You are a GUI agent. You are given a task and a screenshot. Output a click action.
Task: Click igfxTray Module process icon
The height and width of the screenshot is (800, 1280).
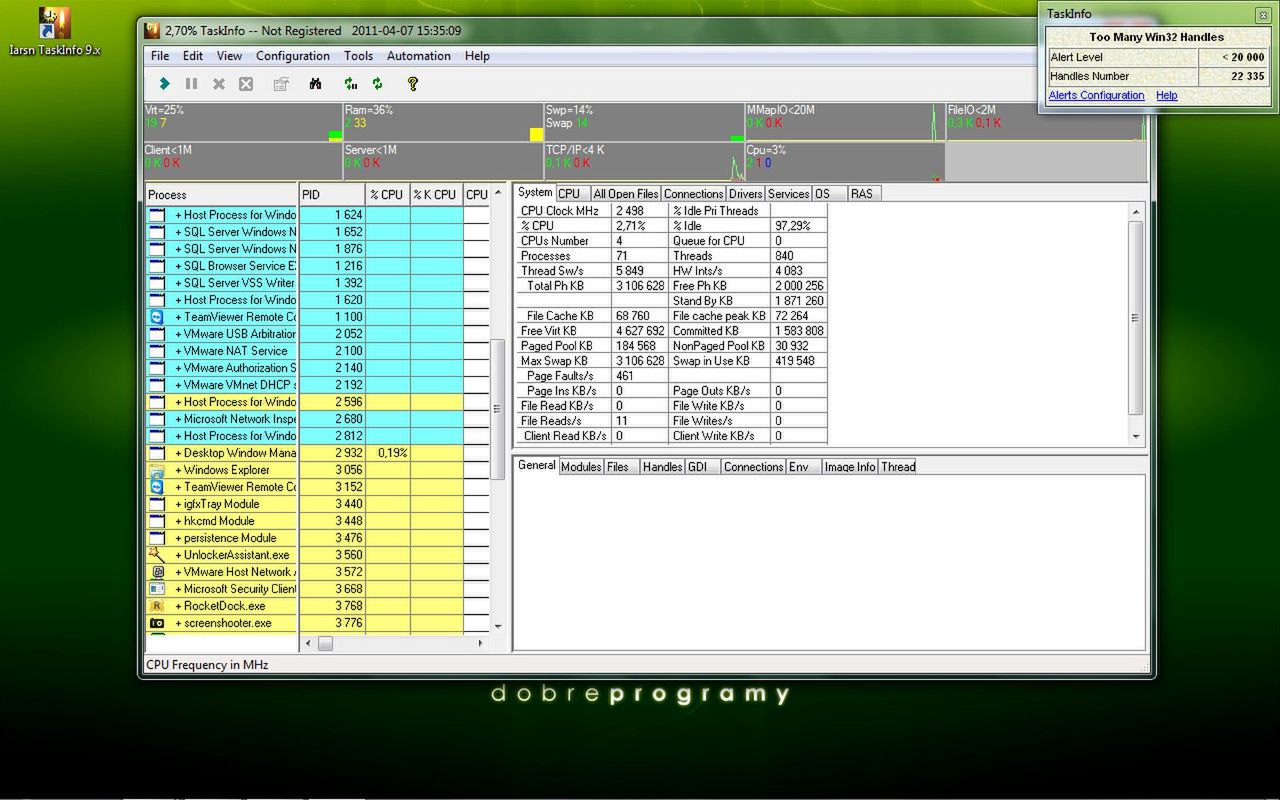[x=156, y=504]
